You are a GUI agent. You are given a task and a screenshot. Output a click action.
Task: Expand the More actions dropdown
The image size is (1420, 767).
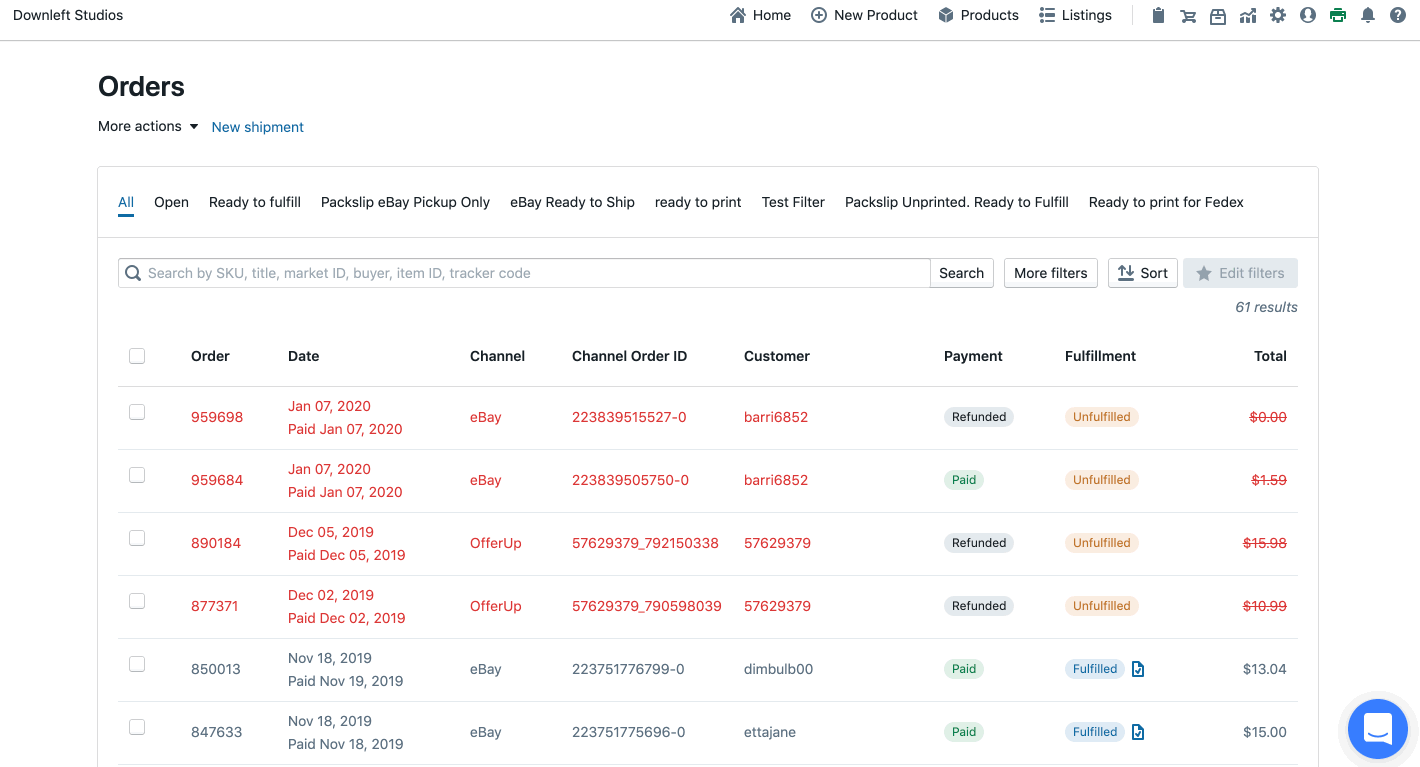(x=148, y=126)
